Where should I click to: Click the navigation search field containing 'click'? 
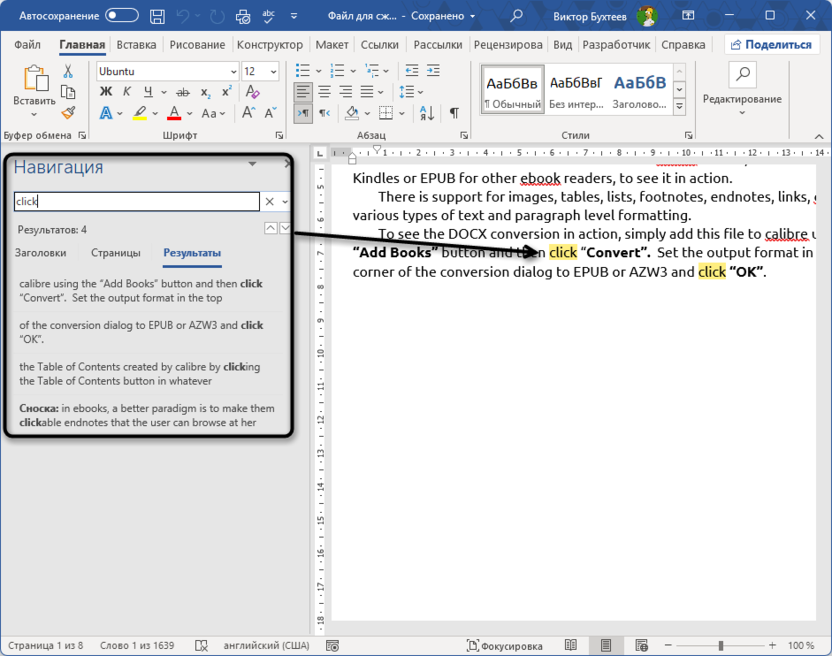point(136,202)
